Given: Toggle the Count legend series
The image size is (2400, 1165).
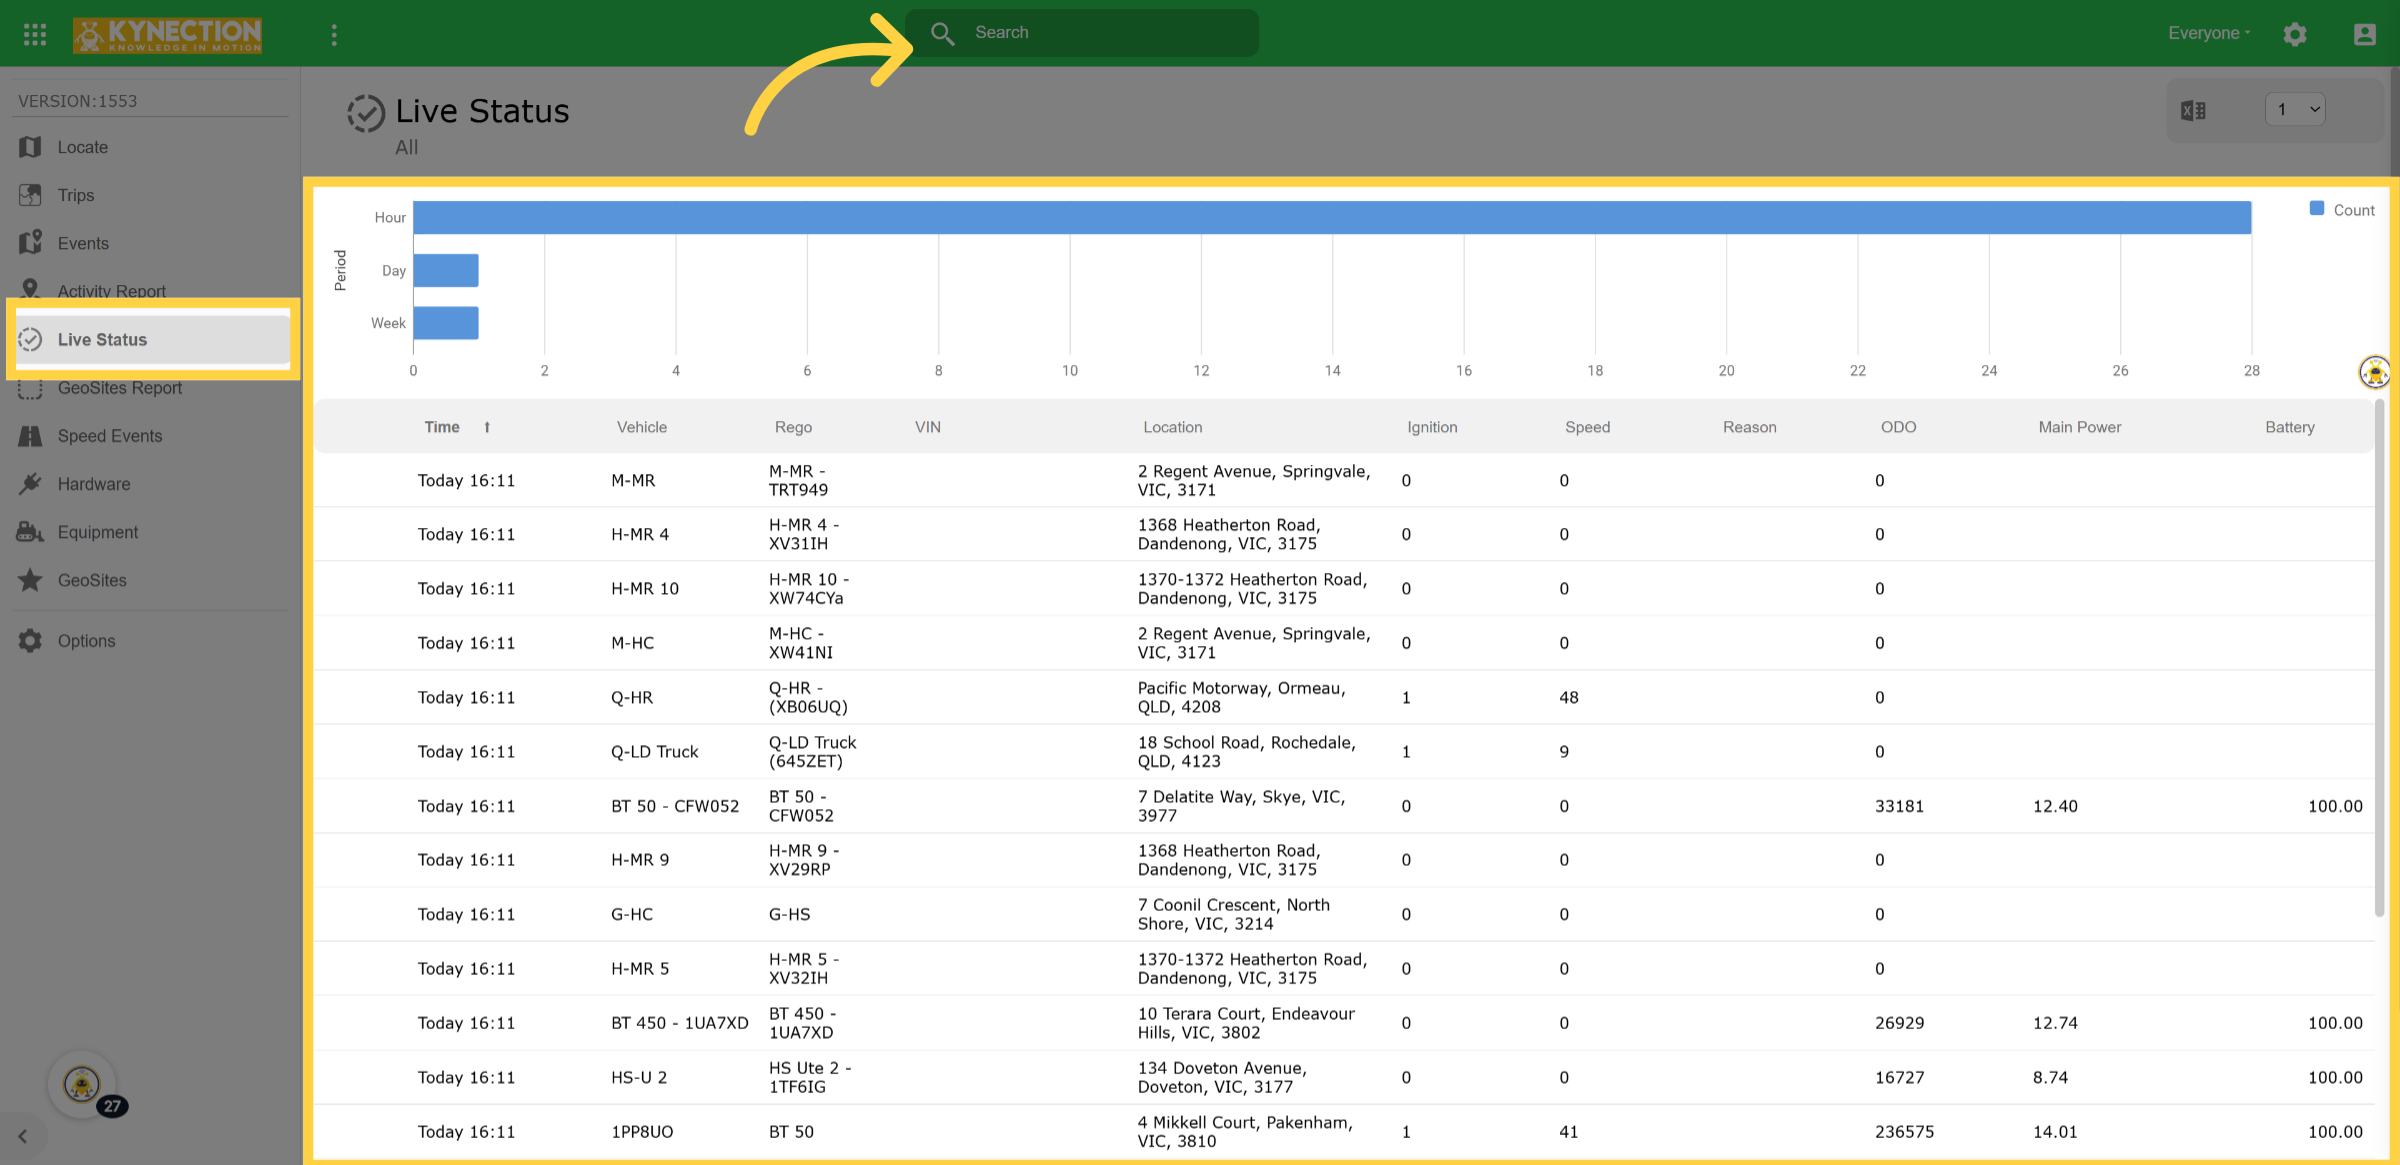Looking at the screenshot, I should tap(2341, 210).
